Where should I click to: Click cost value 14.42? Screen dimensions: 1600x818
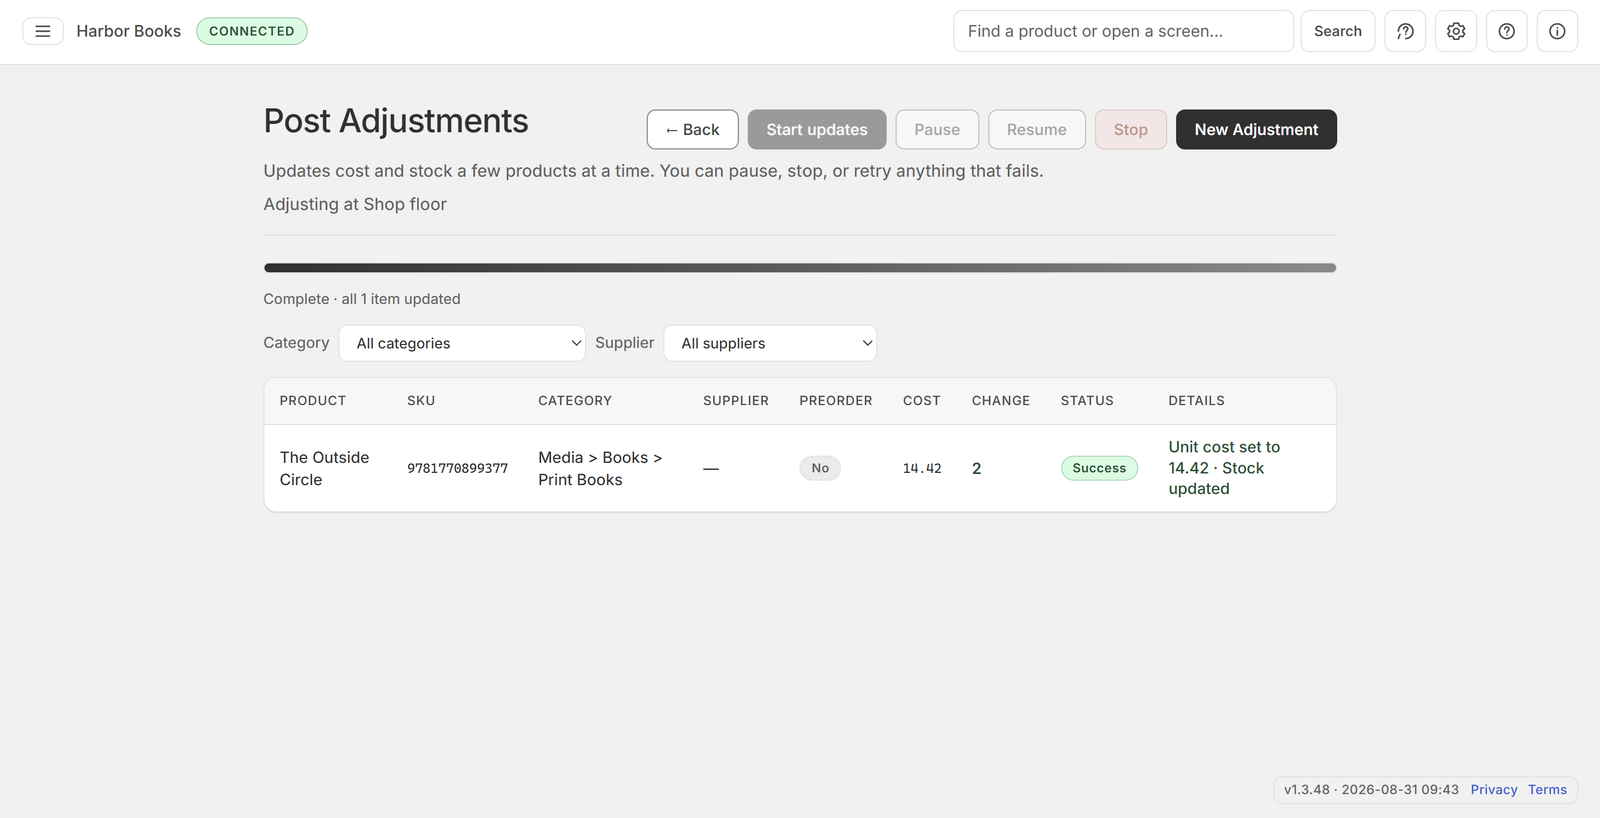coord(922,468)
